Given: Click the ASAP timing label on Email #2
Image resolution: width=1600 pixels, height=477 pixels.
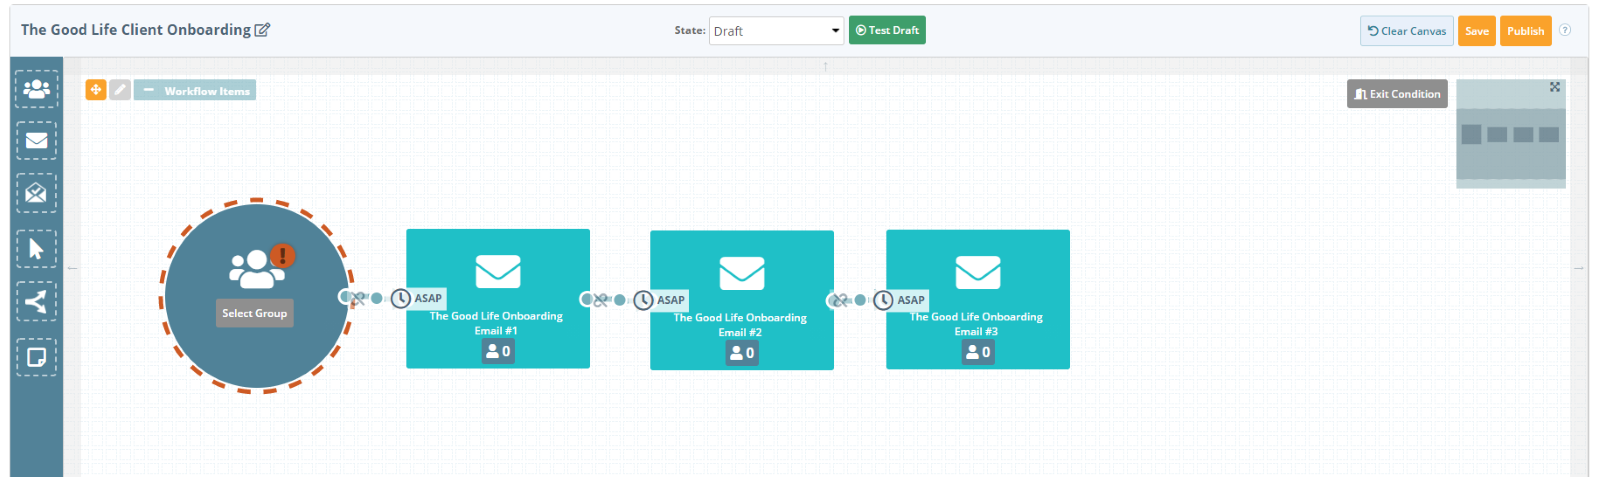Looking at the screenshot, I should point(671,300).
